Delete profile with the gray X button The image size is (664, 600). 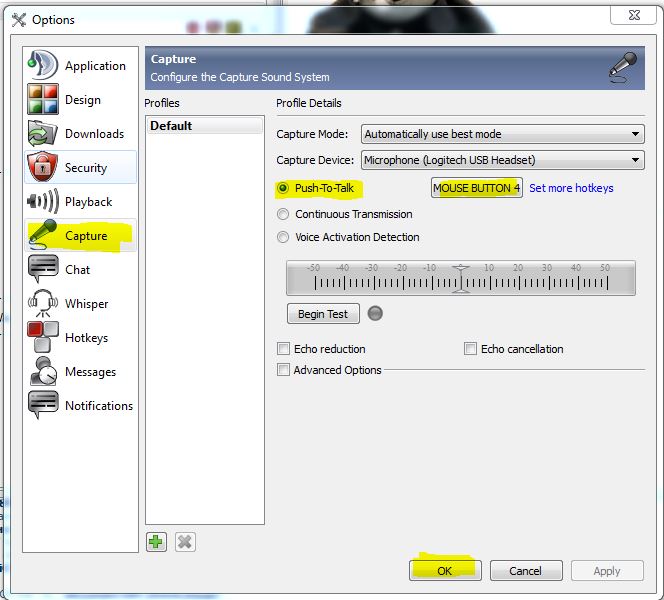185,542
